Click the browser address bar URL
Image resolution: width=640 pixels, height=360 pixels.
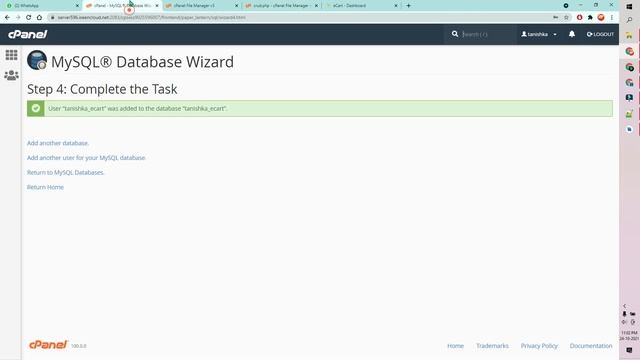point(151,18)
